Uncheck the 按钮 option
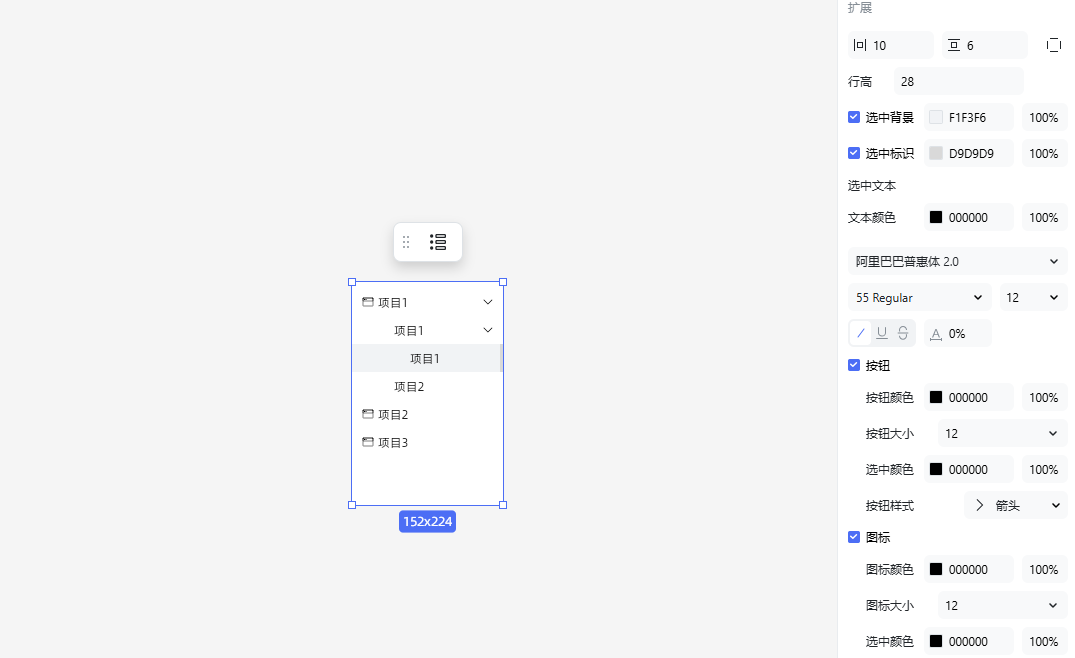 853,365
